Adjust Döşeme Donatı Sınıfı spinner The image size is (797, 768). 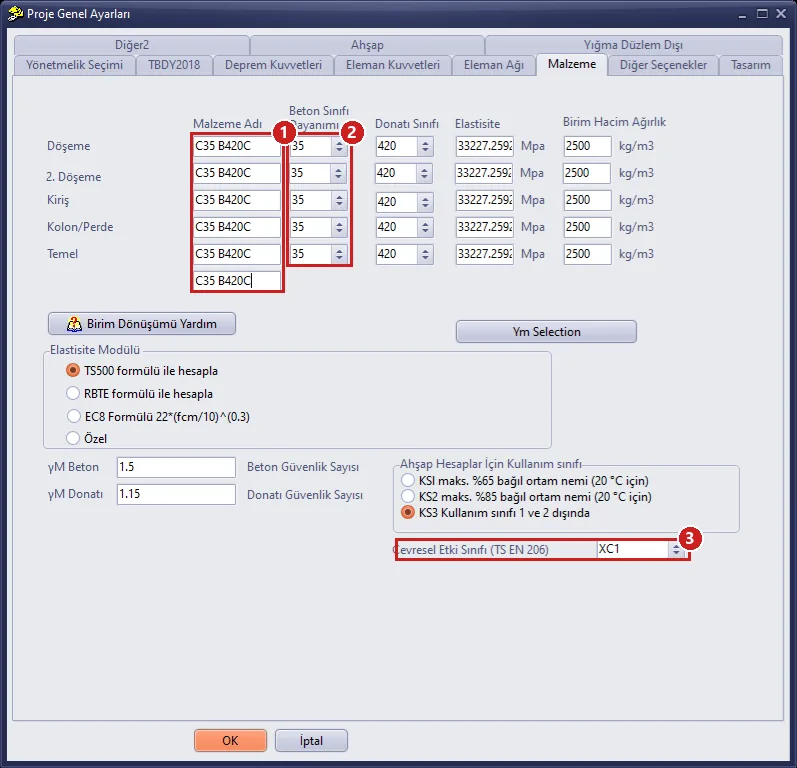click(425, 146)
